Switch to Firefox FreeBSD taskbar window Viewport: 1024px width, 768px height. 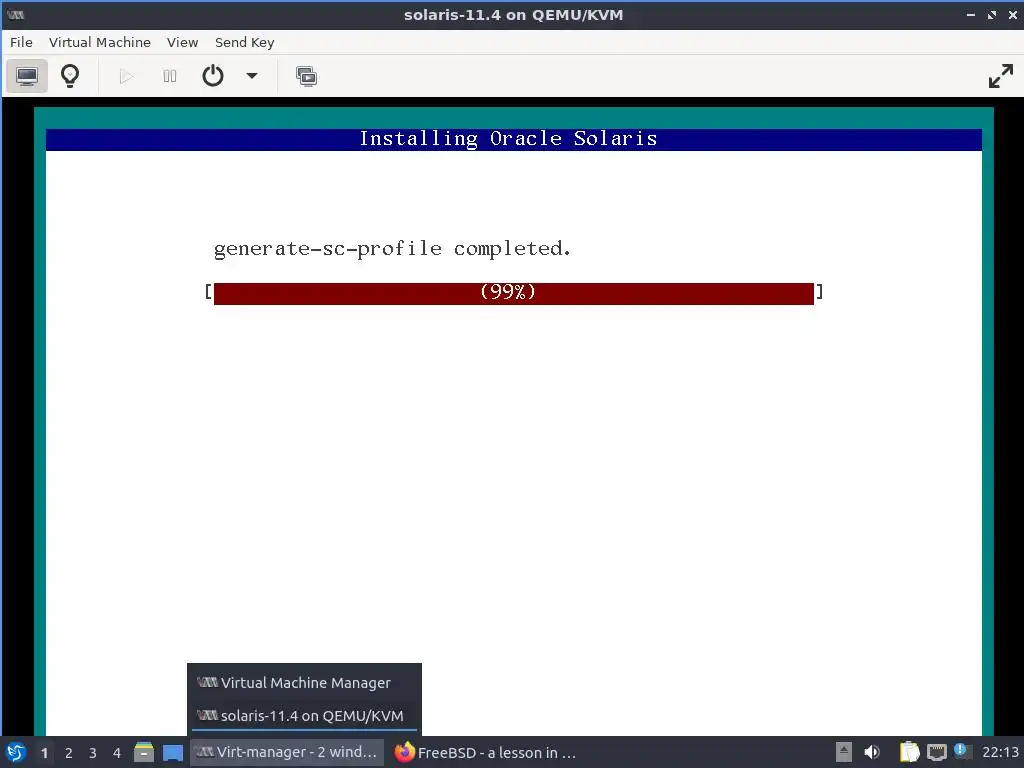tap(487, 752)
